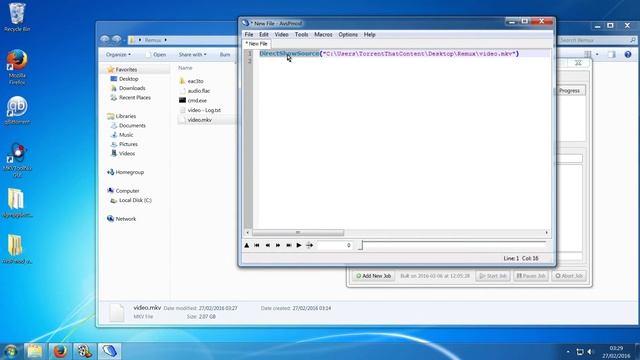Toggle the AvsPmod video preview triangle button

pos(247,245)
